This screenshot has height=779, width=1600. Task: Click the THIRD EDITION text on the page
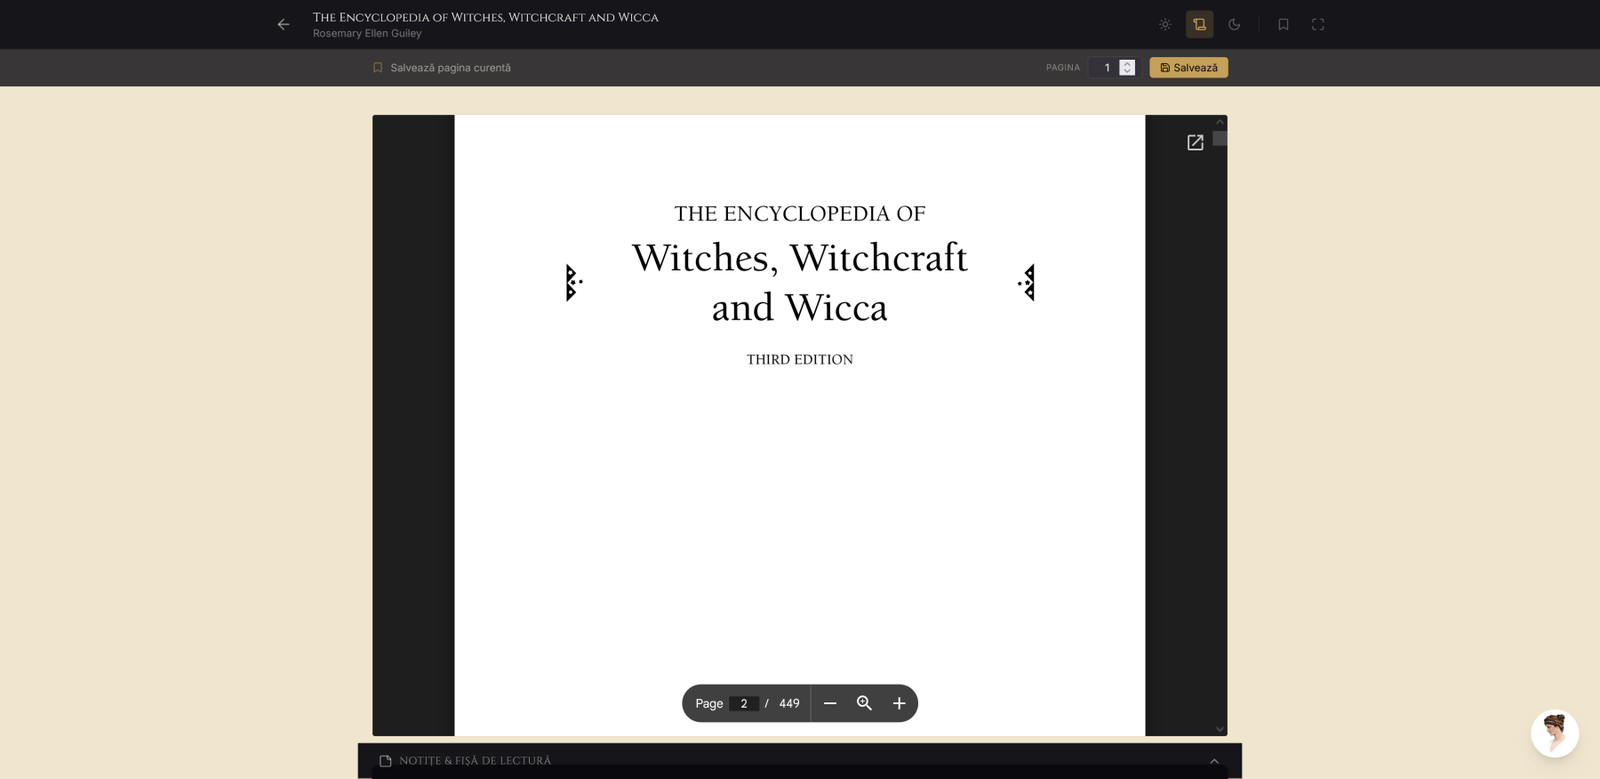coord(800,360)
